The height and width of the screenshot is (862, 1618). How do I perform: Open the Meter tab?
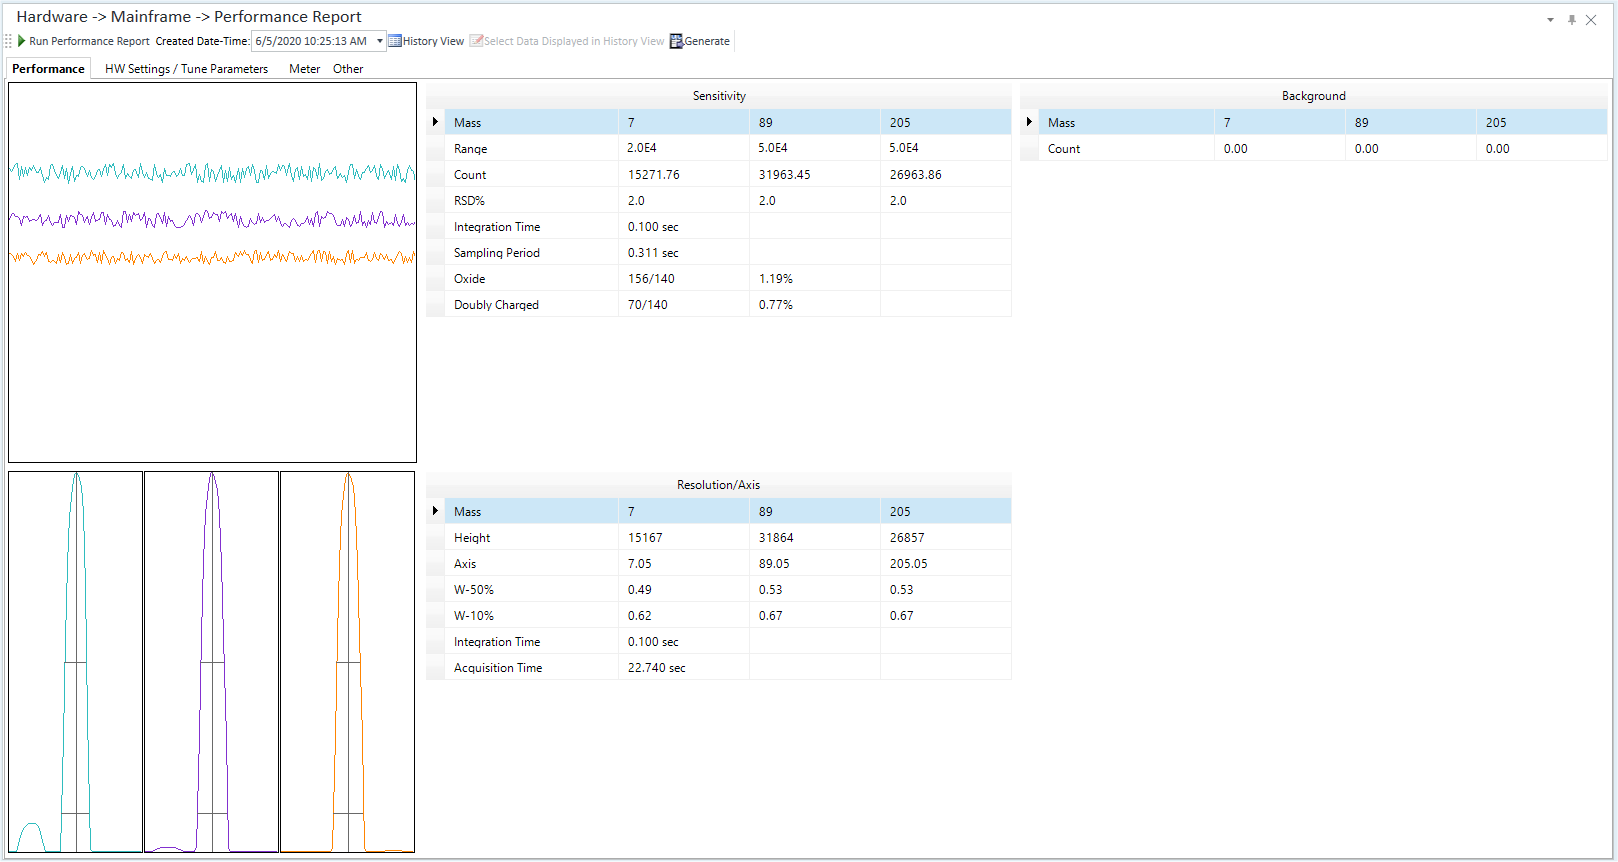pos(304,69)
